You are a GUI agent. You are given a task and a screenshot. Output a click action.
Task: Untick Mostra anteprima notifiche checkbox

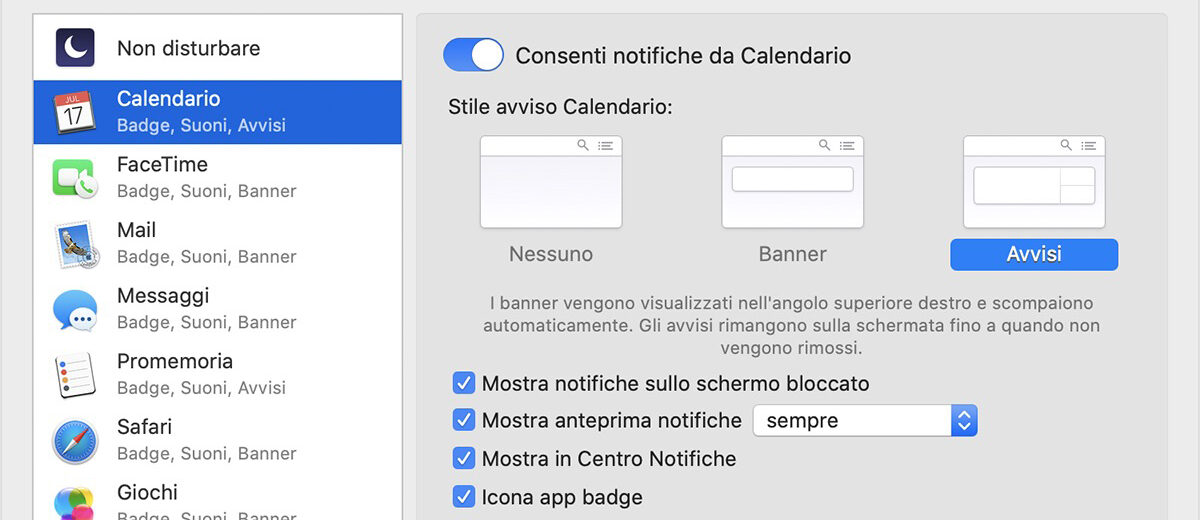click(464, 421)
